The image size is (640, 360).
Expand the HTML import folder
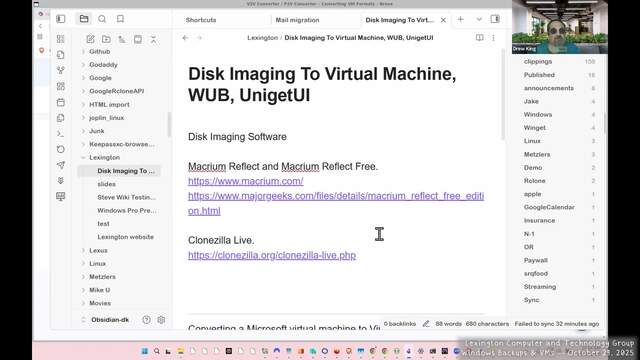click(109, 104)
